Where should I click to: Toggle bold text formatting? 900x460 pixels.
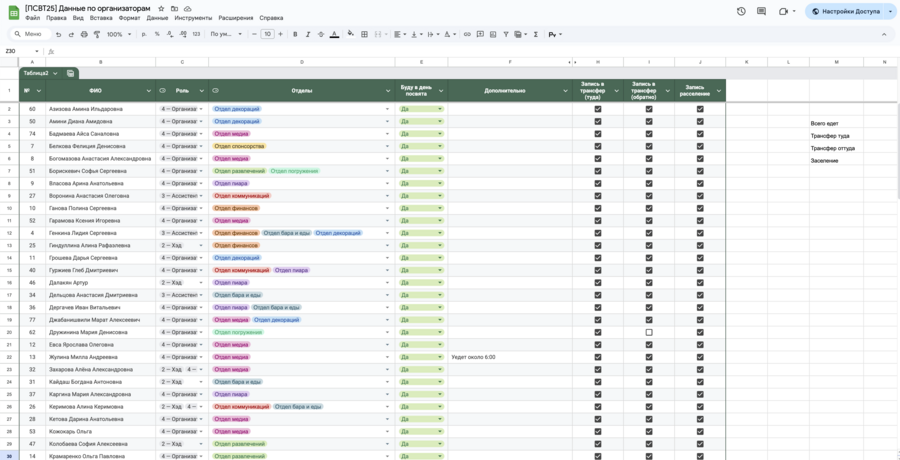click(295, 34)
